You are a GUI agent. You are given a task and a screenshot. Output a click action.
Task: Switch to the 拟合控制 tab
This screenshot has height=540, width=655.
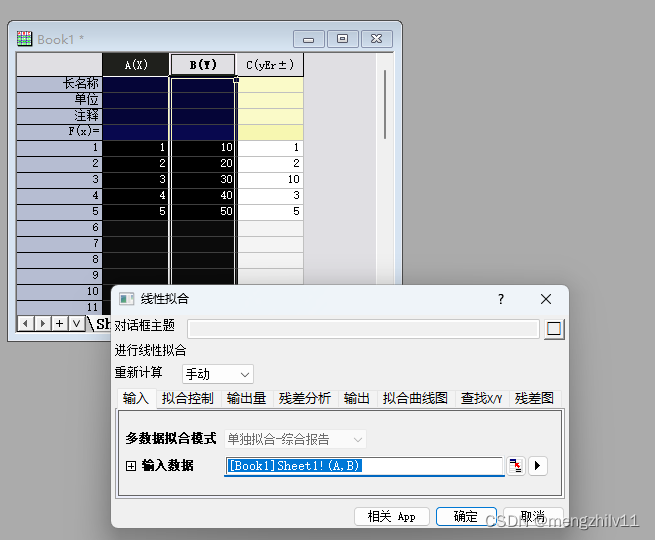coord(188,398)
